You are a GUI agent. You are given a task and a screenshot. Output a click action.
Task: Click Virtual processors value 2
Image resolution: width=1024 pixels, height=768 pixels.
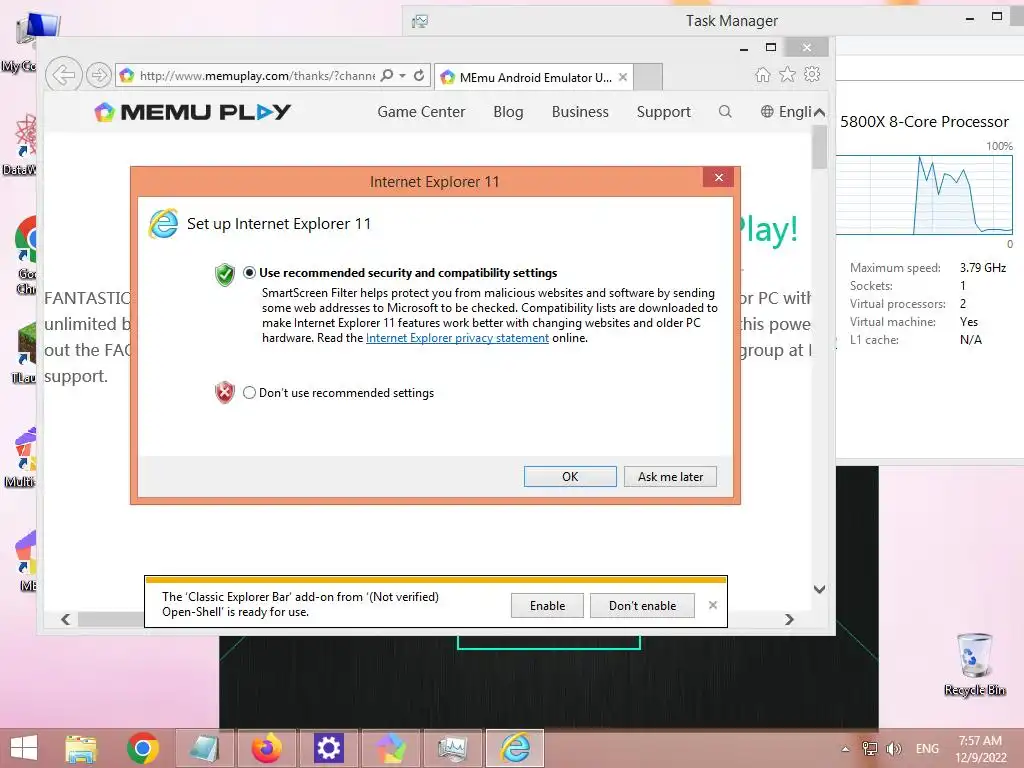[963, 304]
